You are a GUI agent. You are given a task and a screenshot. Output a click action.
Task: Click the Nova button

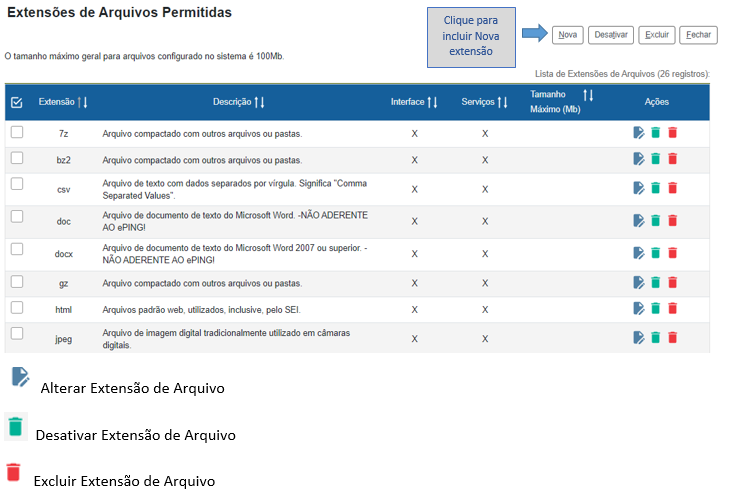click(567, 35)
